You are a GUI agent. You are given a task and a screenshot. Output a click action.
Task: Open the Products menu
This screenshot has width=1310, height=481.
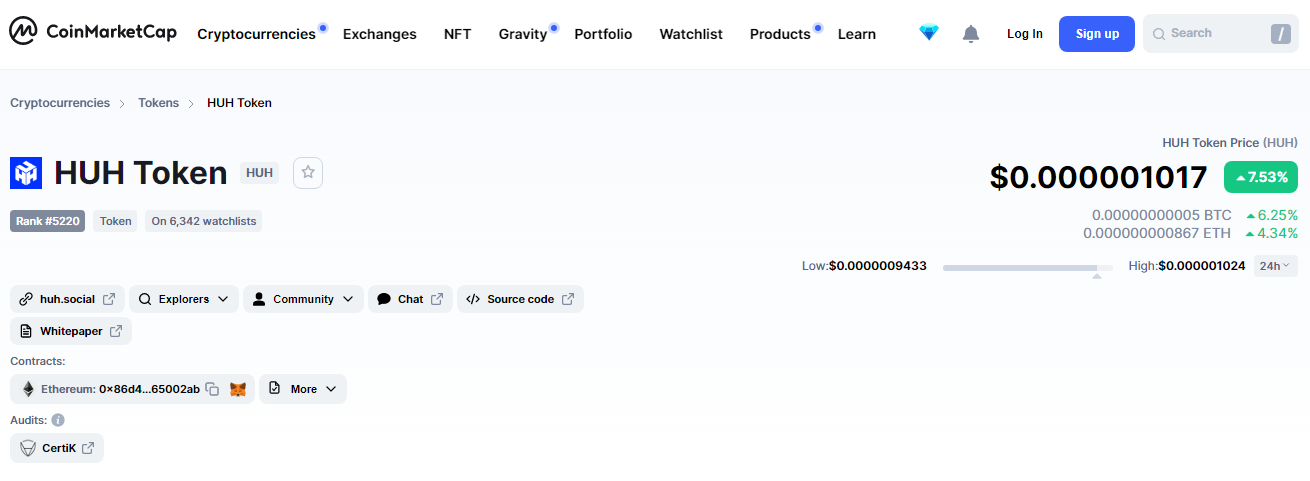click(x=780, y=34)
